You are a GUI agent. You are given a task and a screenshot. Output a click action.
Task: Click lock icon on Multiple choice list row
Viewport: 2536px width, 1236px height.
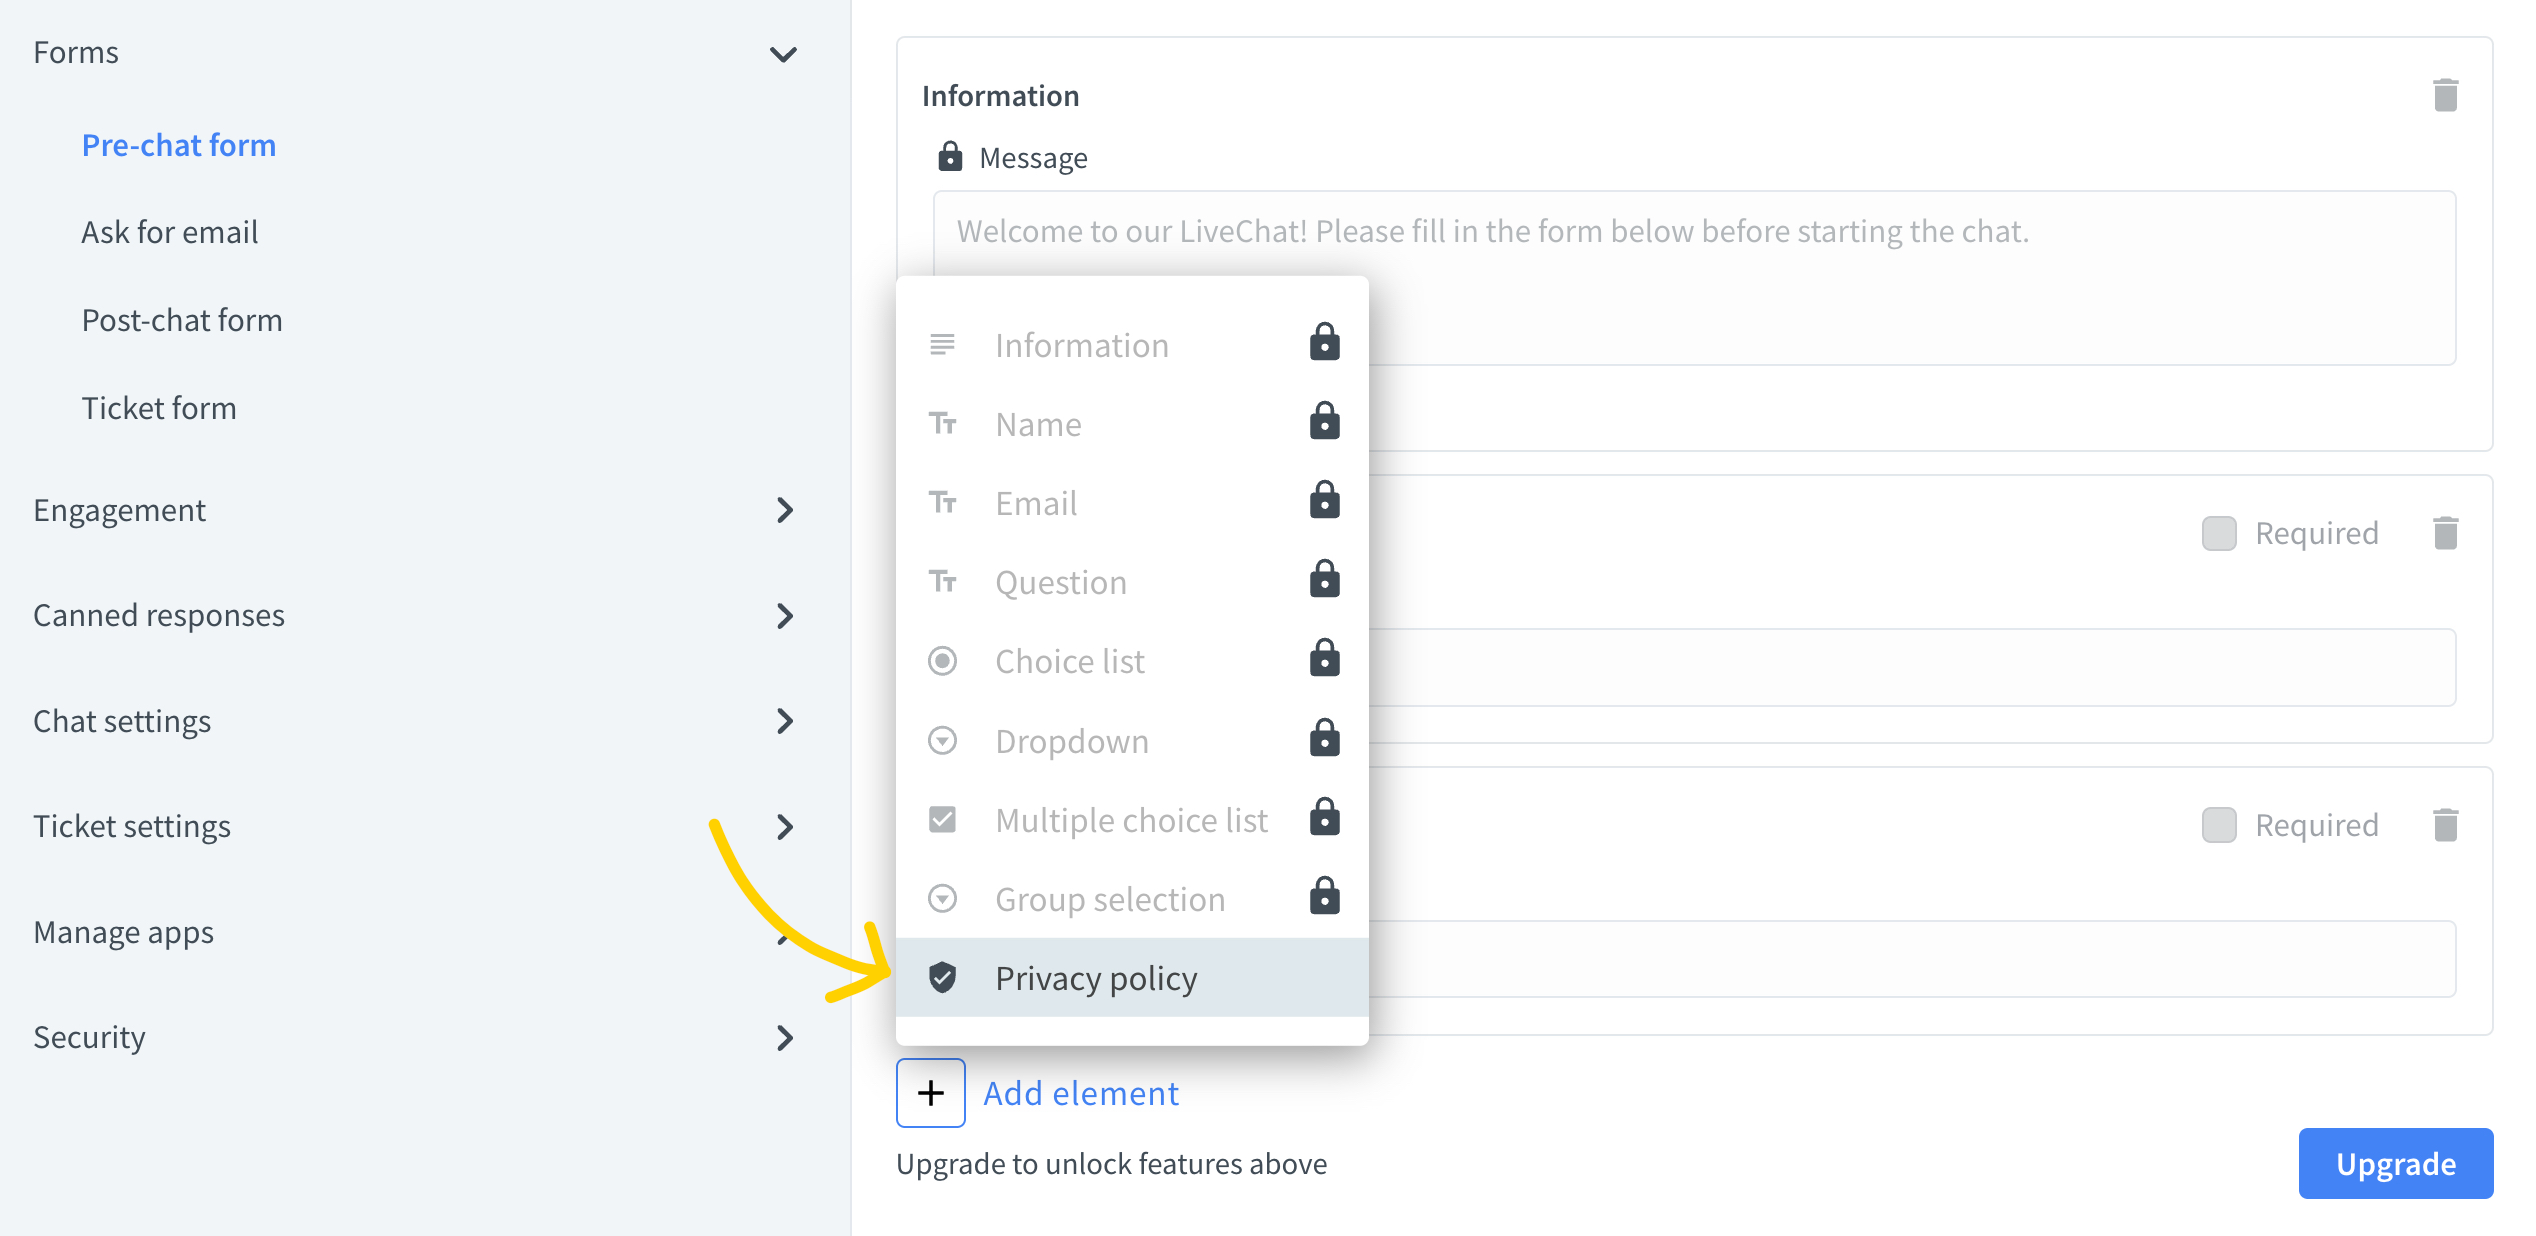(1324, 817)
